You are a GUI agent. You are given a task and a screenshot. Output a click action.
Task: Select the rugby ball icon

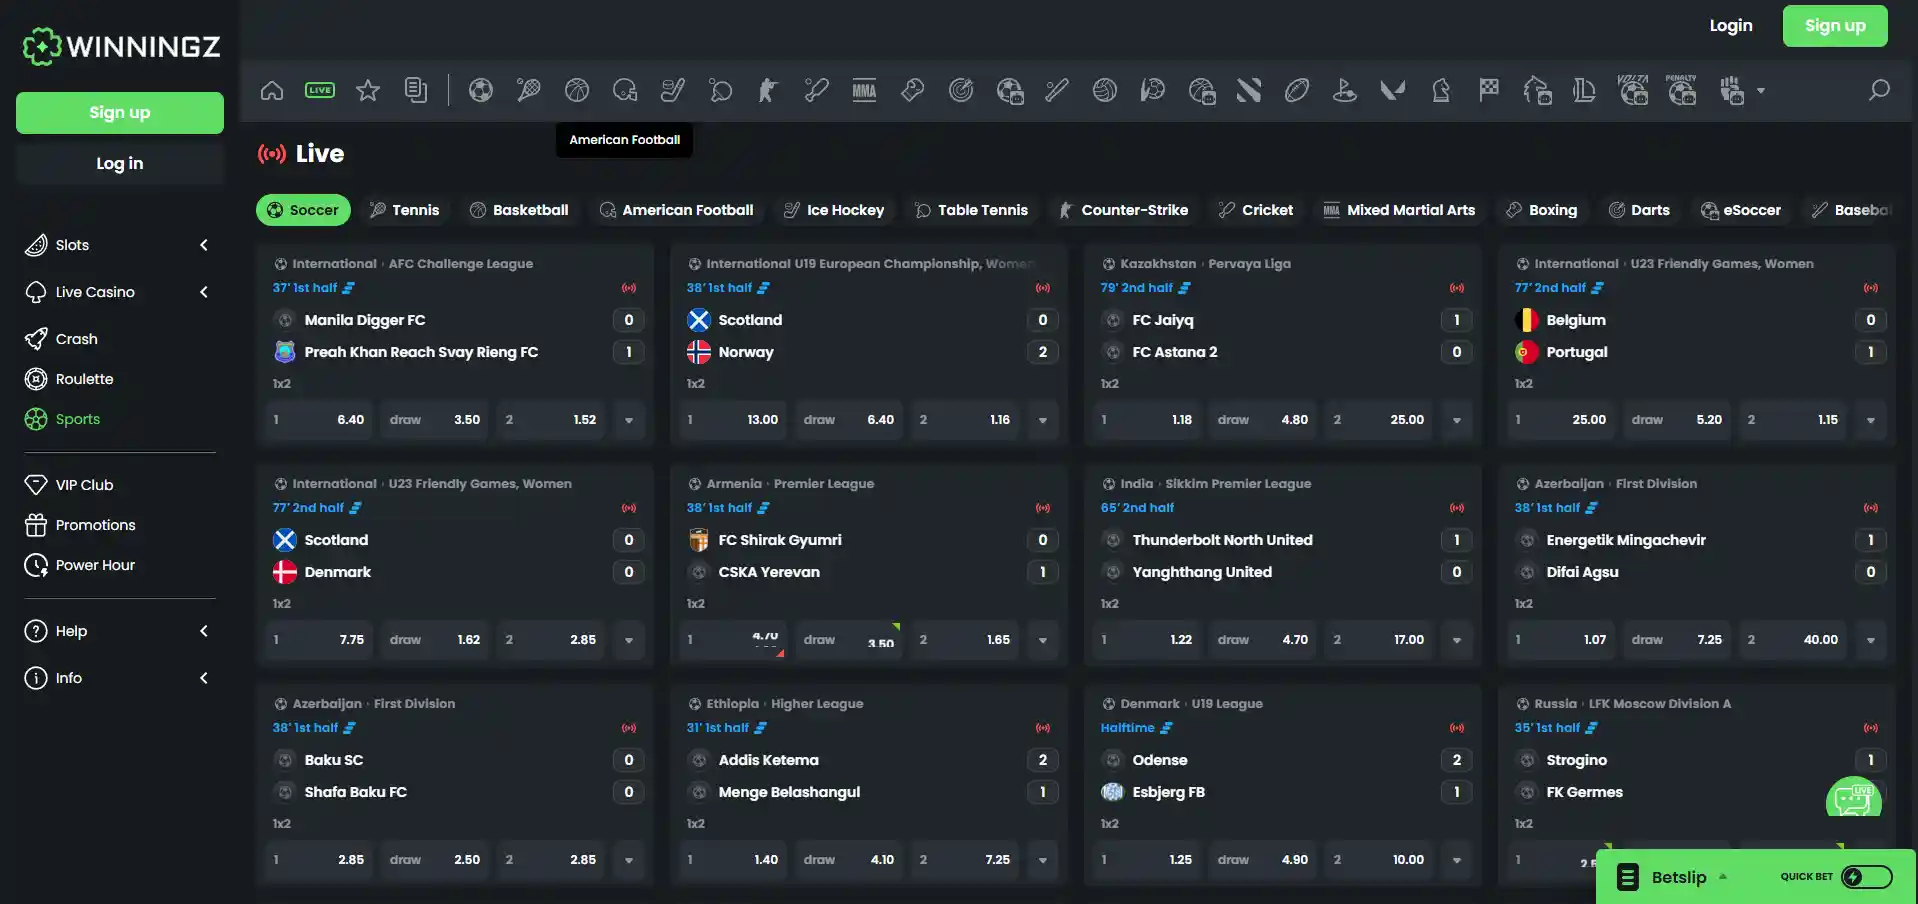[x=1297, y=91]
